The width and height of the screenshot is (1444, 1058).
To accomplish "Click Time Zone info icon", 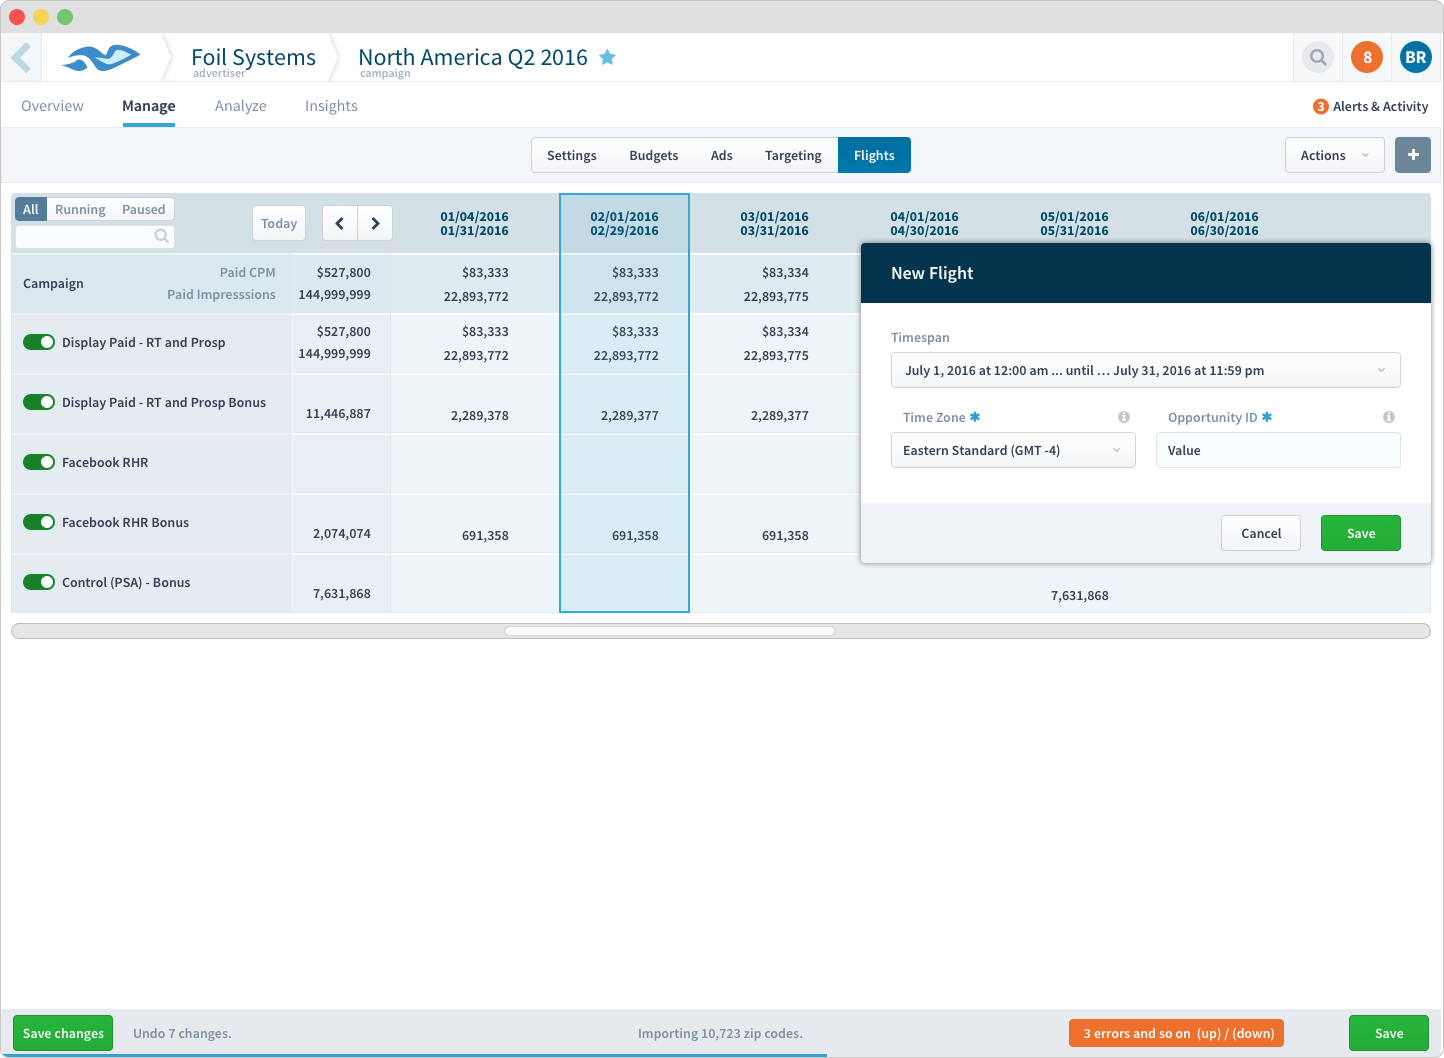I will point(1124,417).
